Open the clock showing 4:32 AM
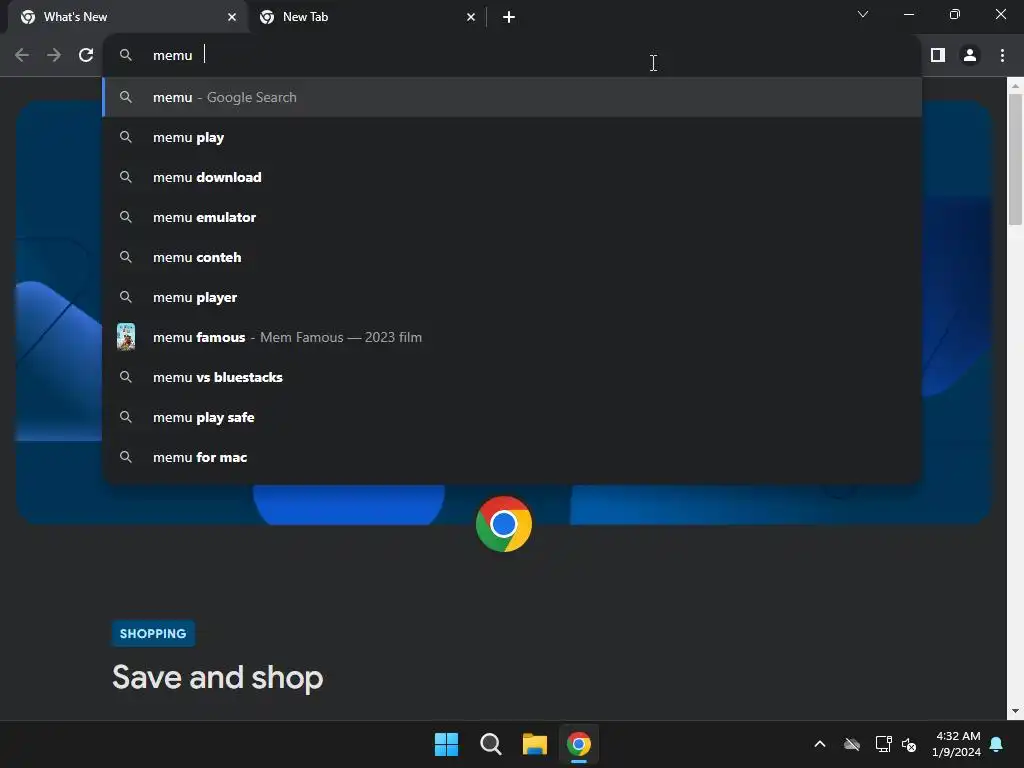1024x768 pixels. (x=957, y=744)
